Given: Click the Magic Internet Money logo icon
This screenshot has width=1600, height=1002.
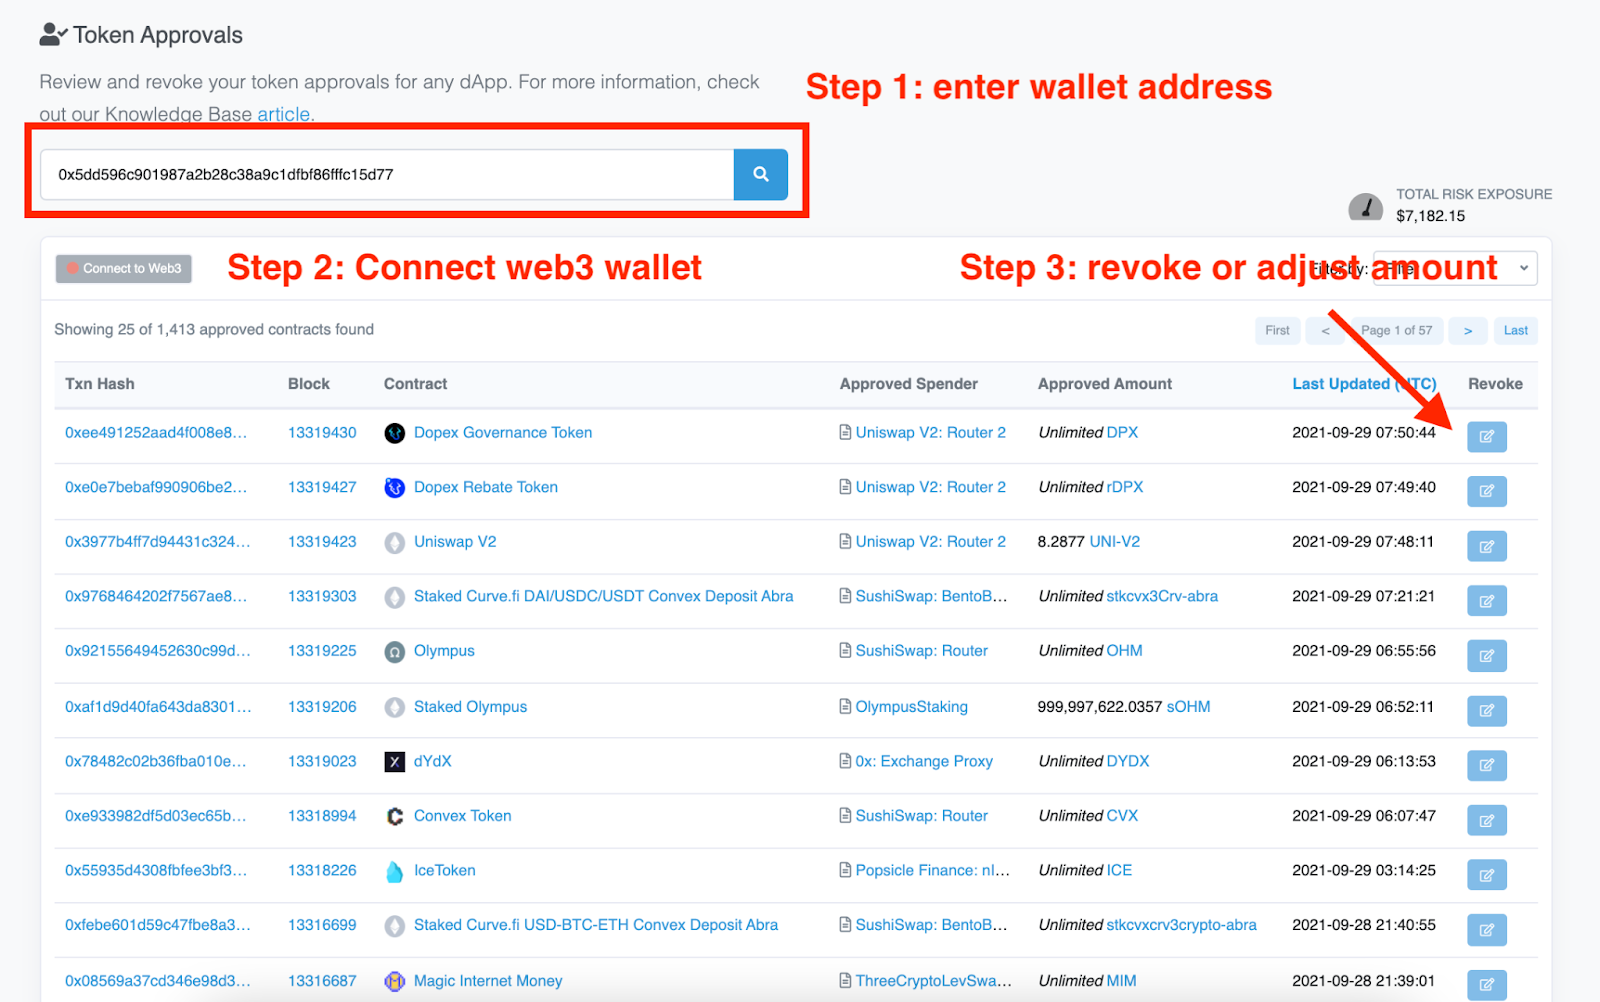Looking at the screenshot, I should coord(395,982).
